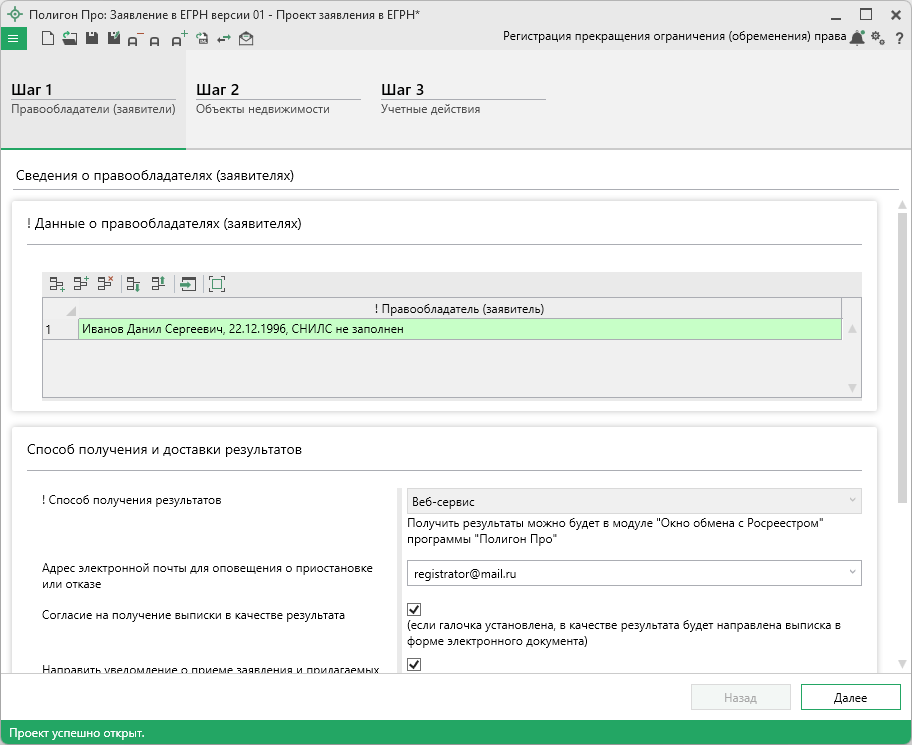Expand the applicants table to full screen
The height and width of the screenshot is (745, 912).
217,284
